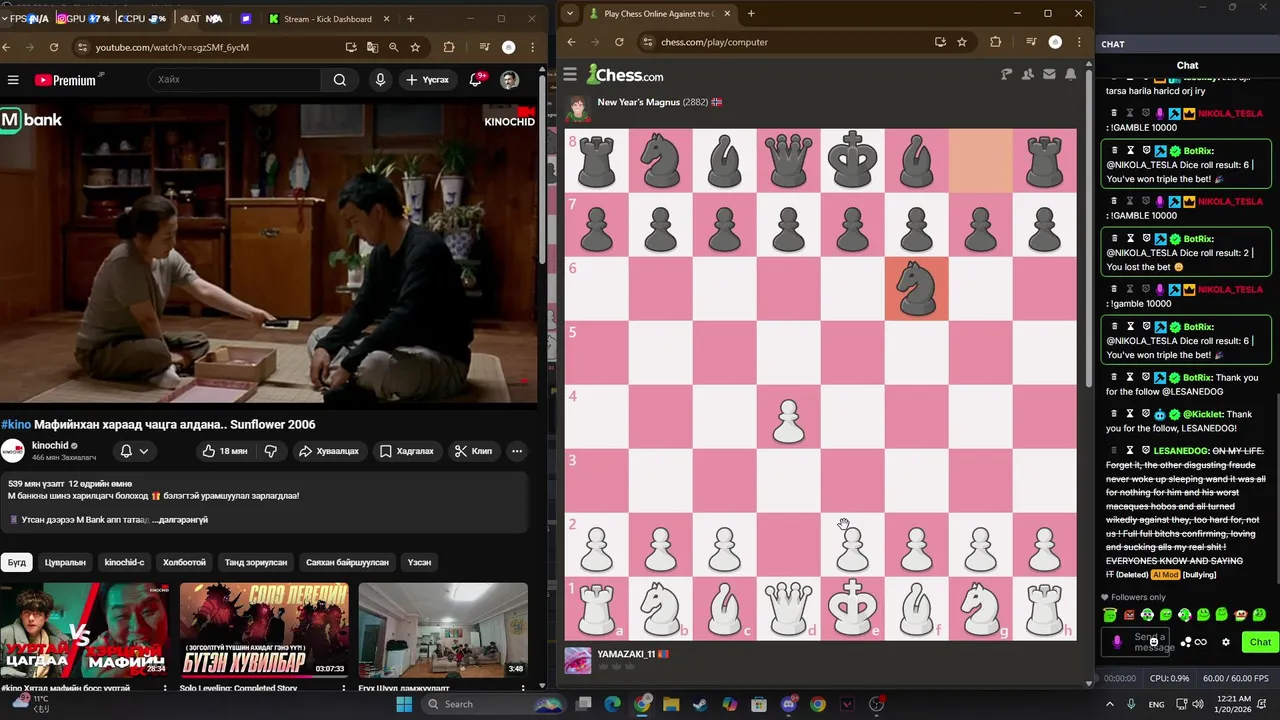Screen dimensions: 1280x720
Task: Open tab search dropdown in chess browser
Action: [569, 14]
